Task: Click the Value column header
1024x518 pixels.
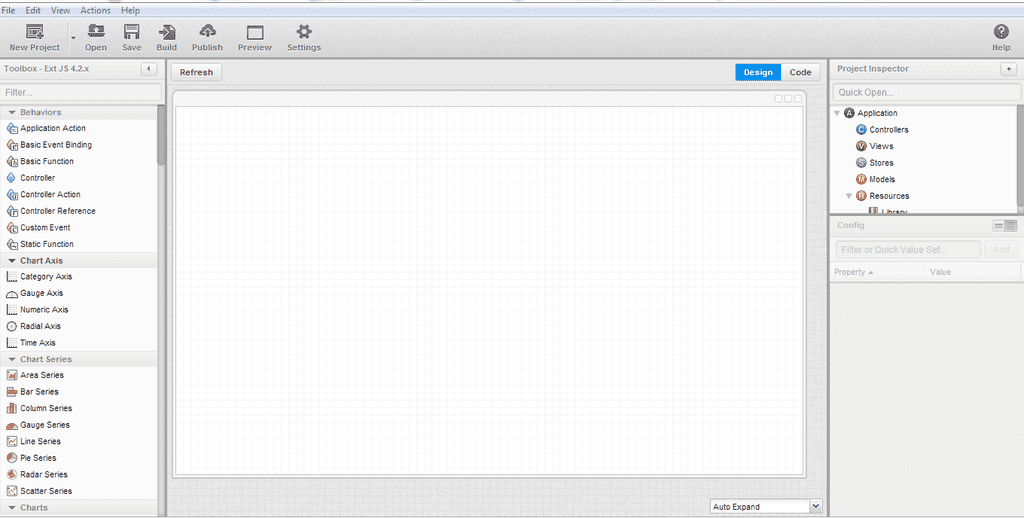Action: [973, 272]
